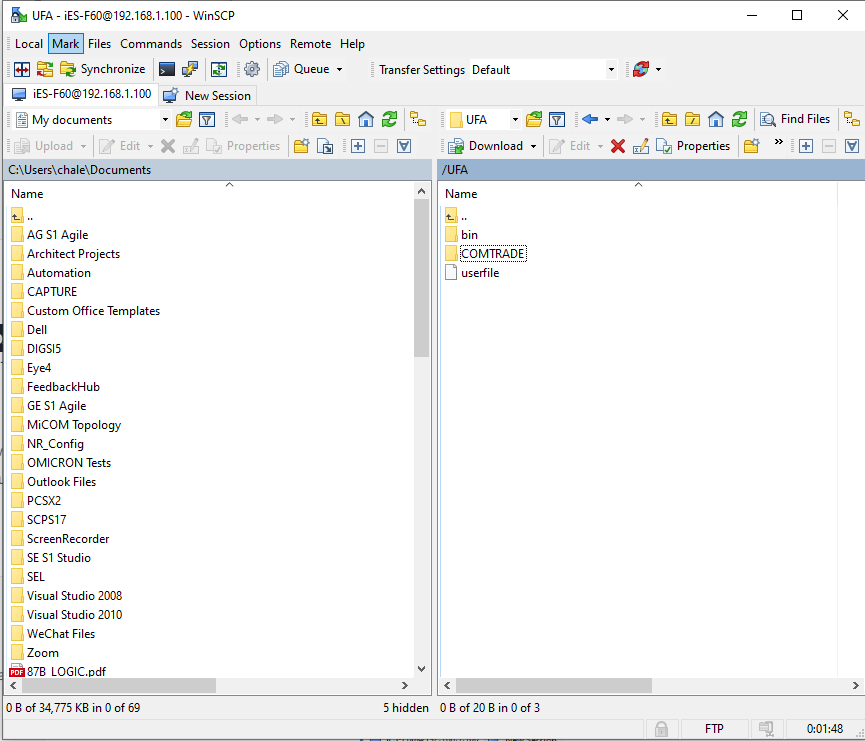
Task: Expand the Queue dropdown arrow
Action: click(x=339, y=69)
